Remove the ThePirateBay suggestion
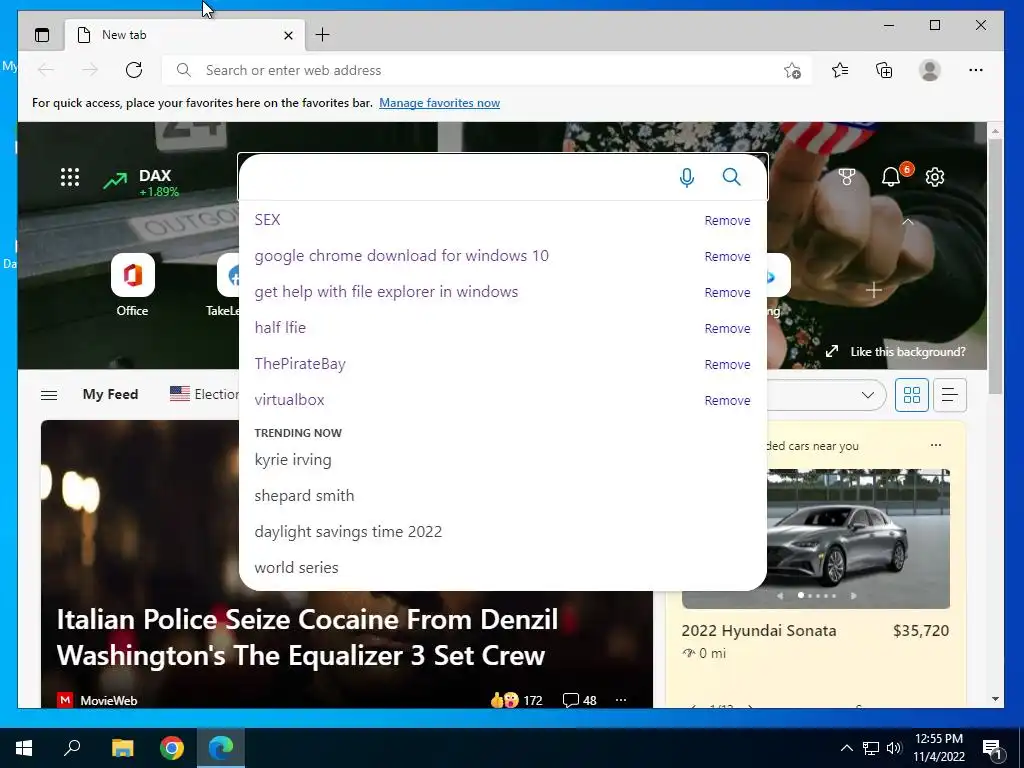Image resolution: width=1024 pixels, height=768 pixels. [727, 364]
